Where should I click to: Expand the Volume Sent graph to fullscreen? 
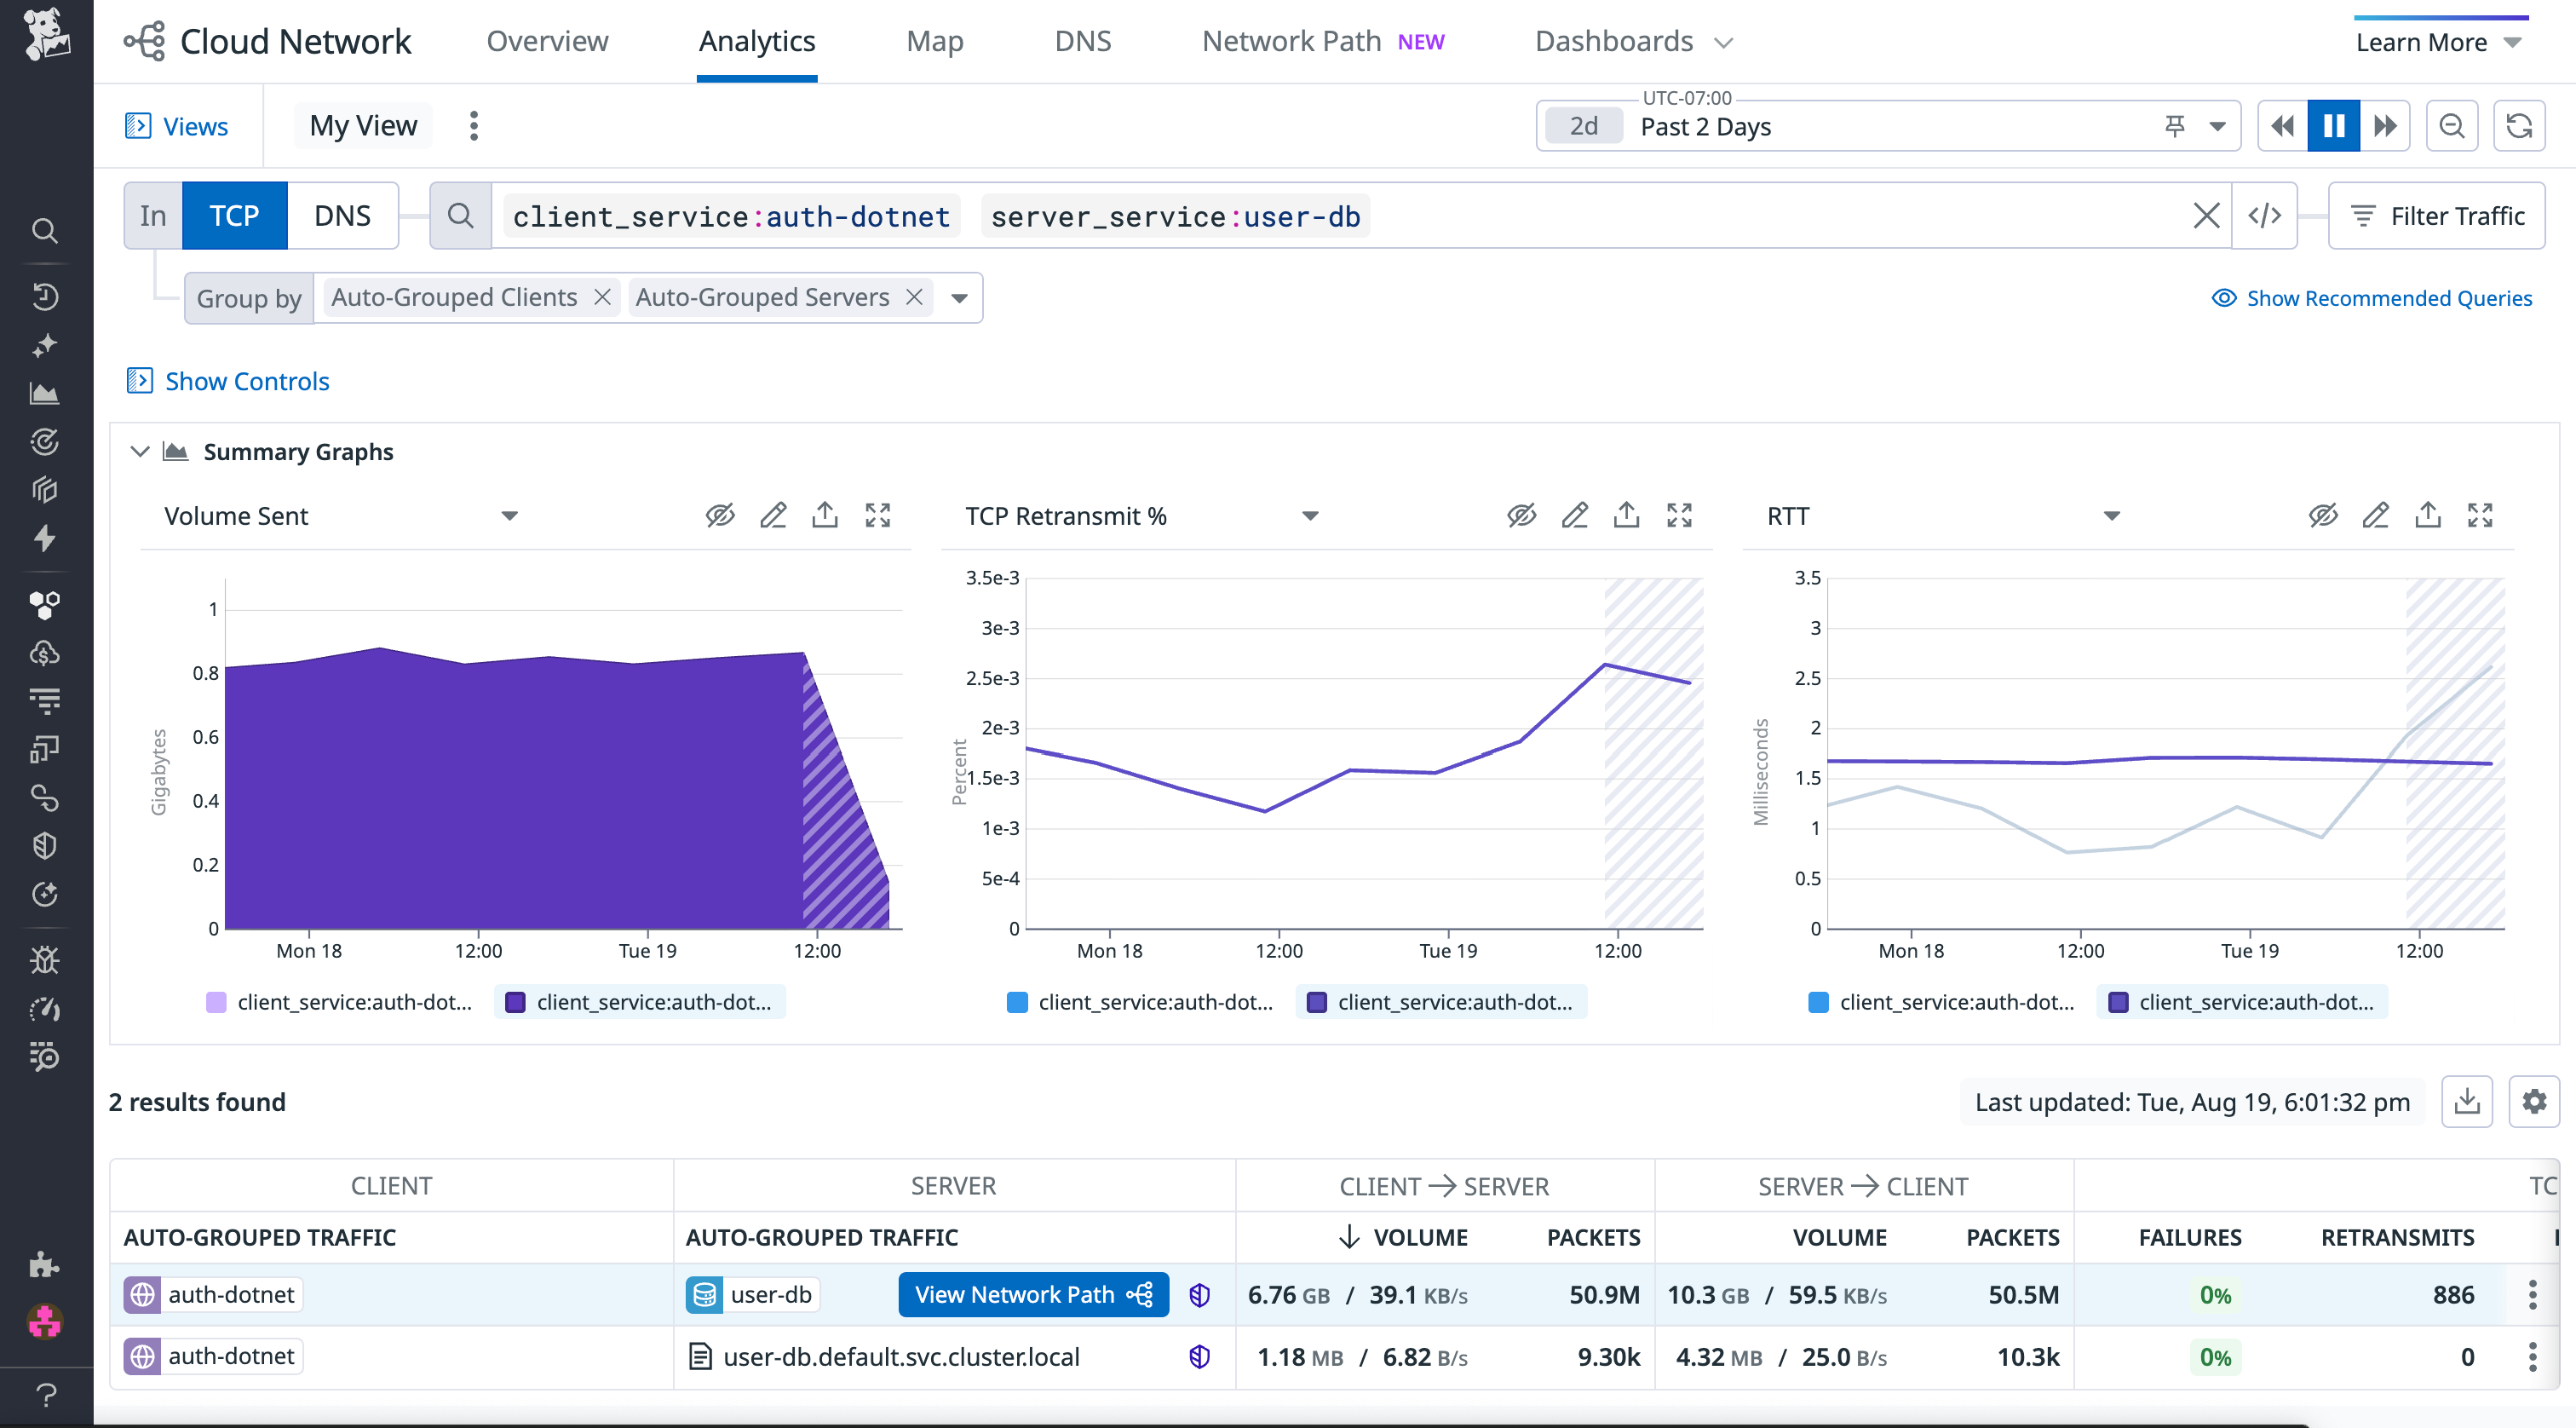tap(878, 514)
